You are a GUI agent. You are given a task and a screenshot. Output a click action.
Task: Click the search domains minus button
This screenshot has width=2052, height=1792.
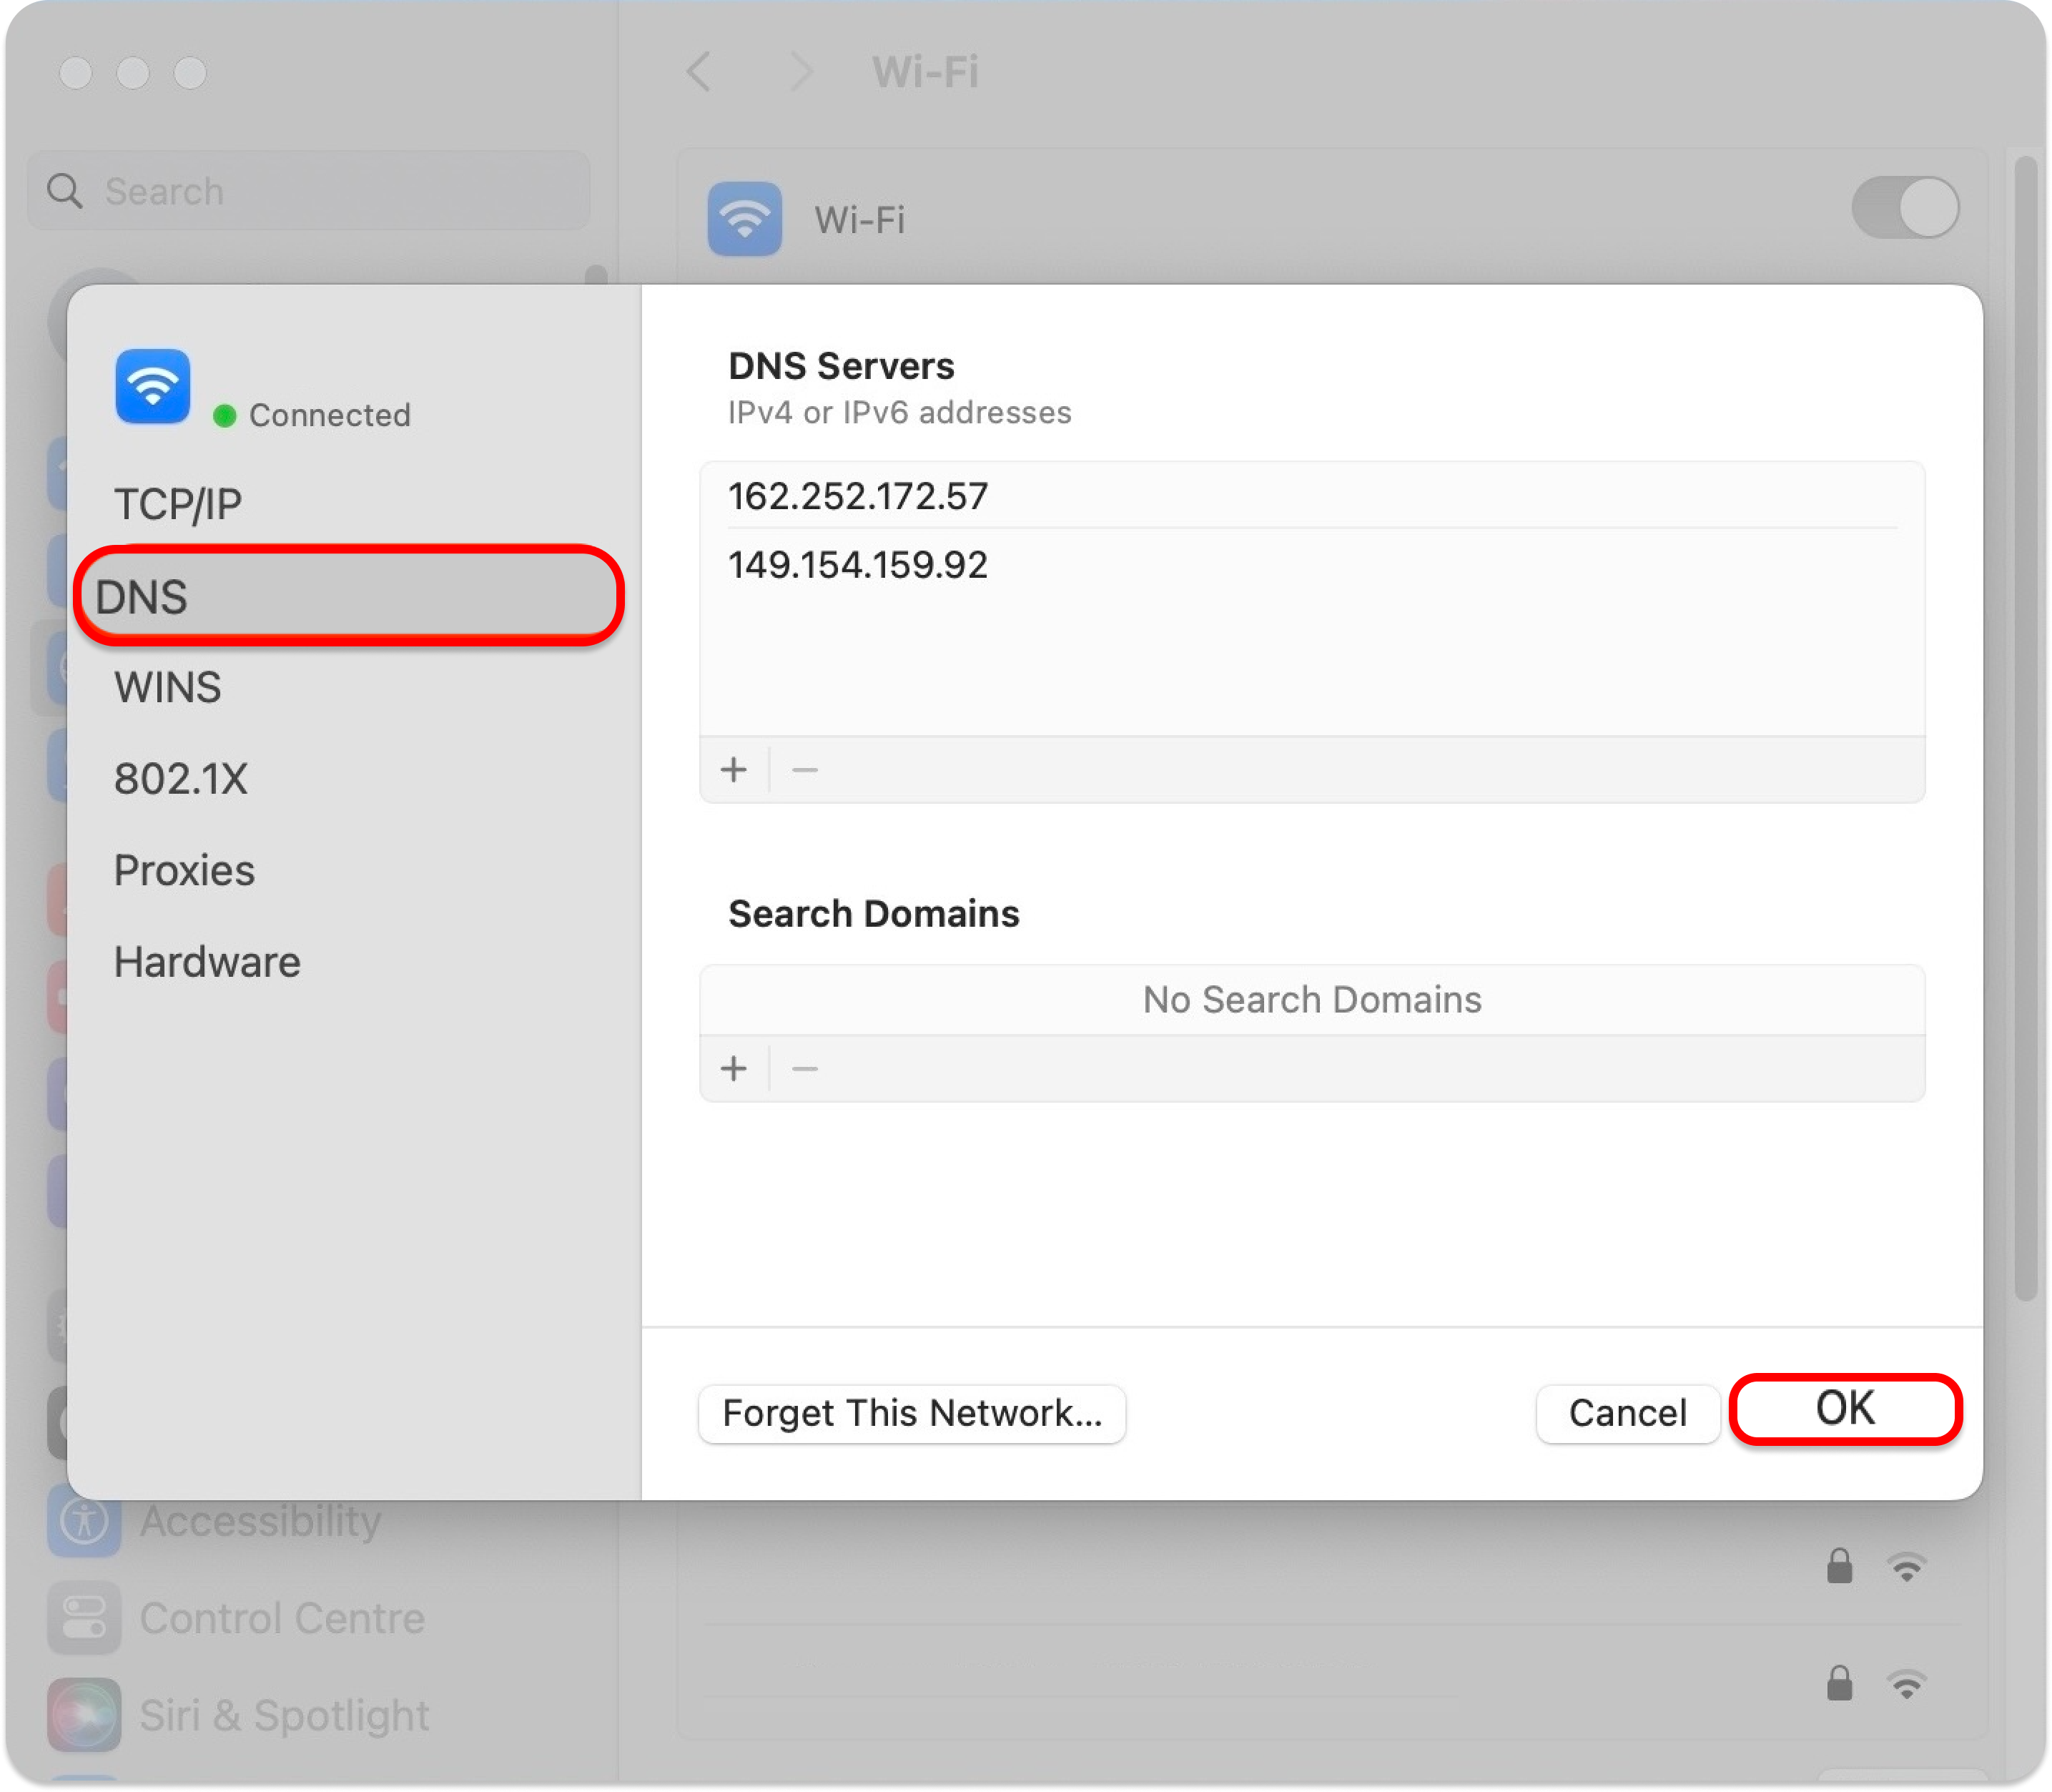click(x=805, y=1069)
